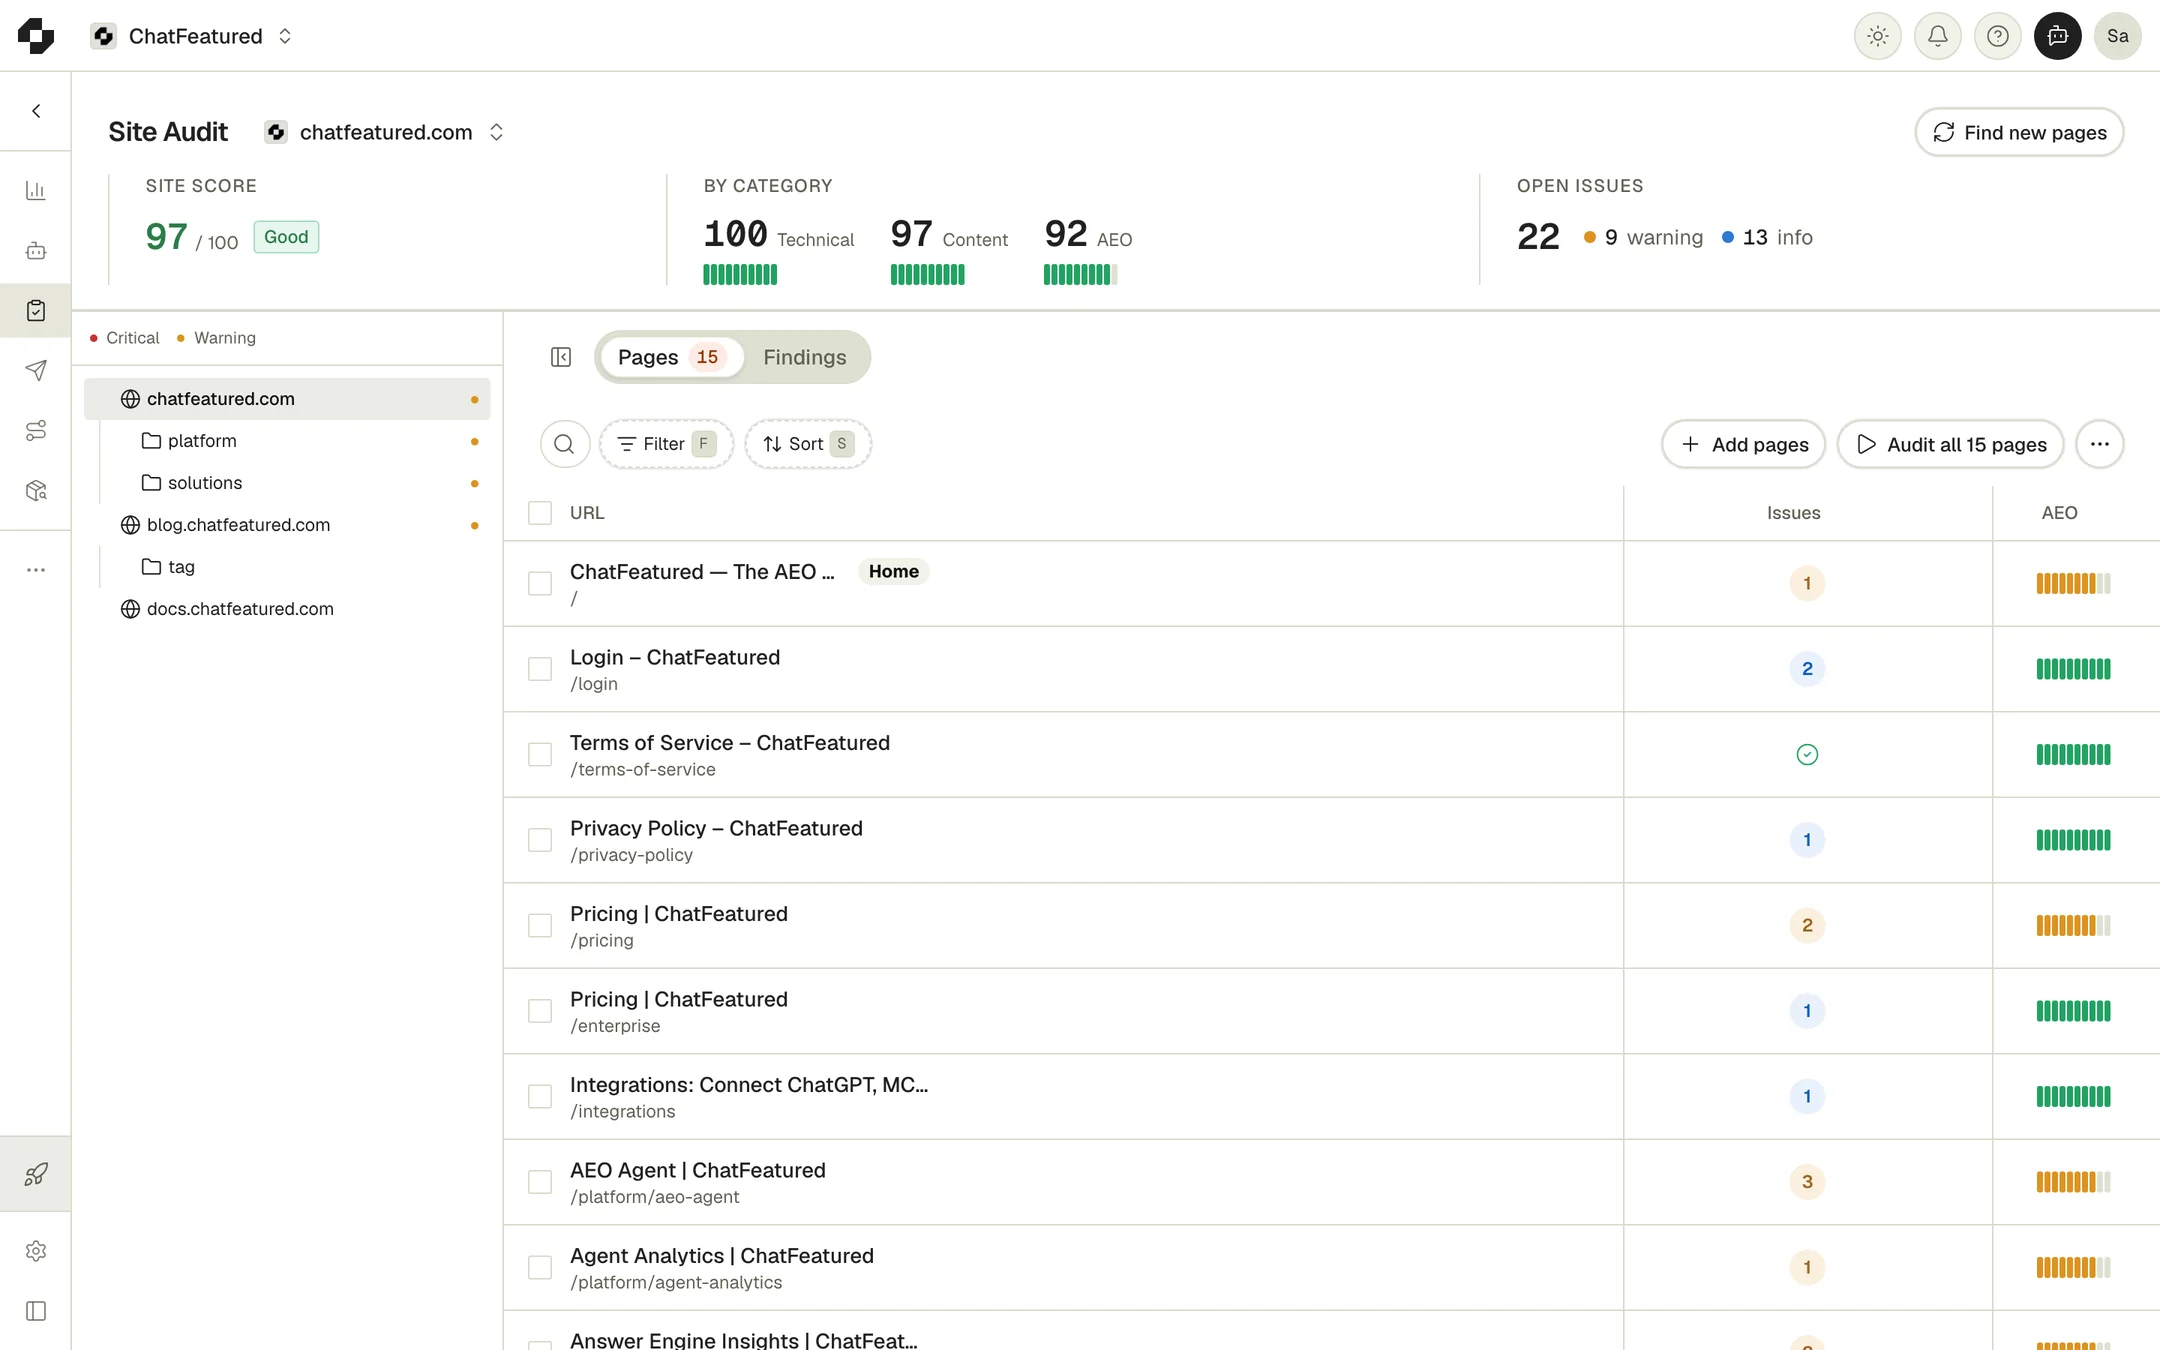Click the AEO category score bar under 92
Screen dimensions: 2160x1350
point(1080,275)
